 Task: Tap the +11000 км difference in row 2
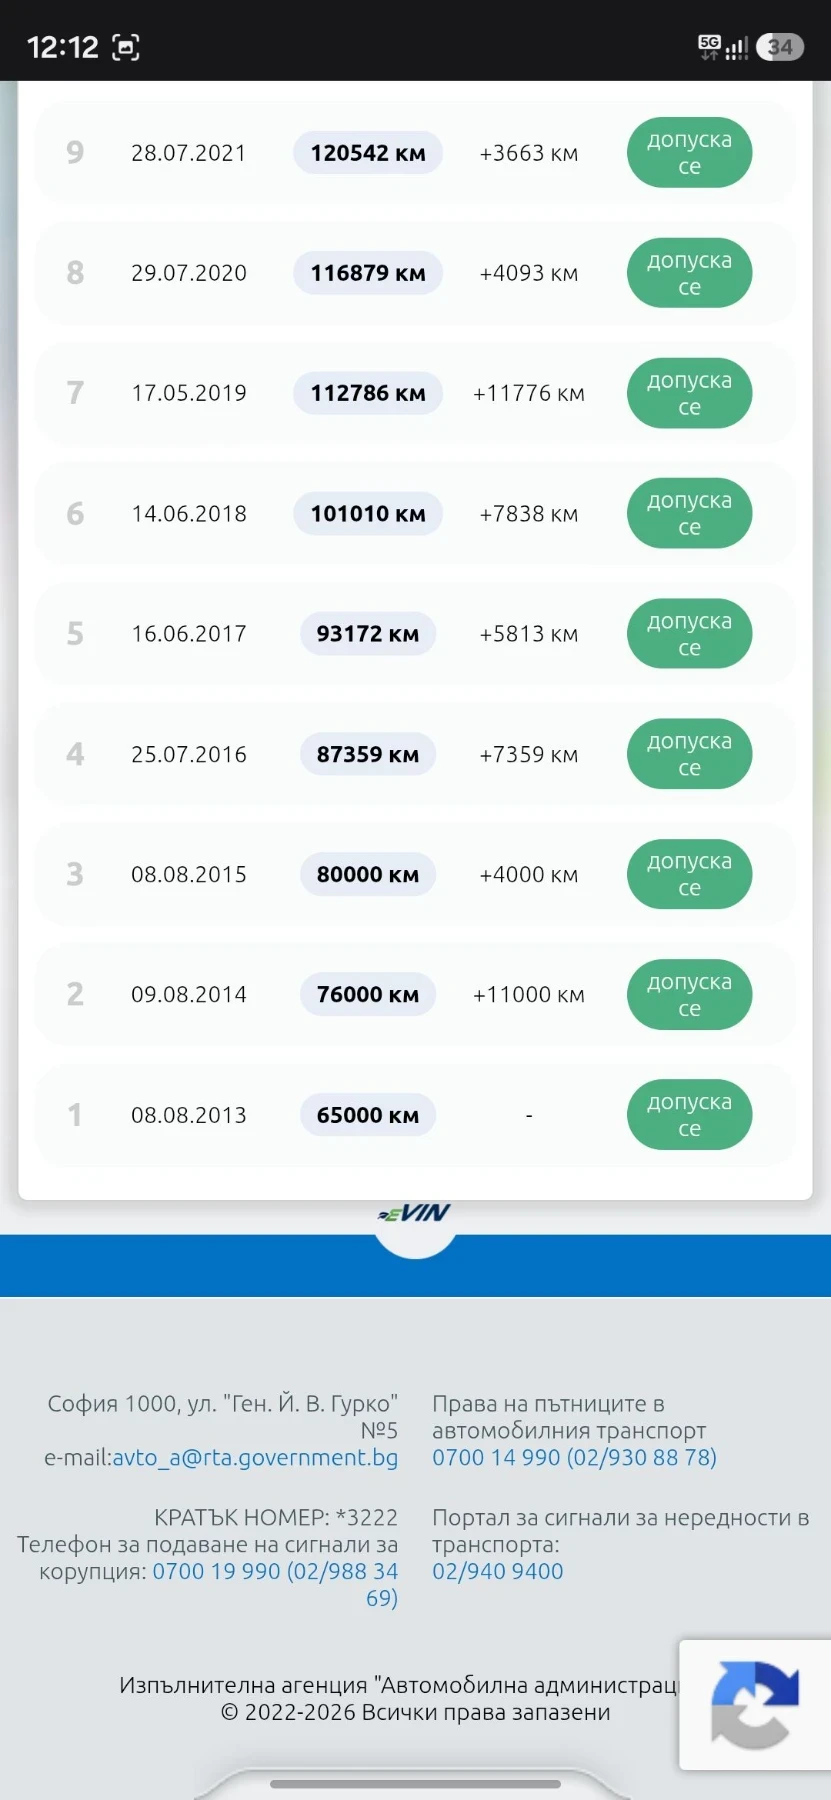coord(529,995)
